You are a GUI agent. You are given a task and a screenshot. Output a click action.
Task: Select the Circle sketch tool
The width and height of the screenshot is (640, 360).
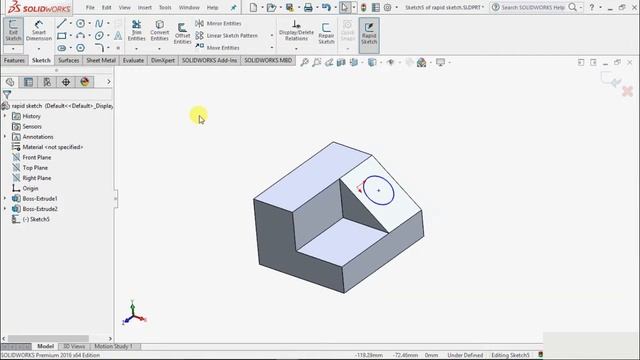pos(80,24)
